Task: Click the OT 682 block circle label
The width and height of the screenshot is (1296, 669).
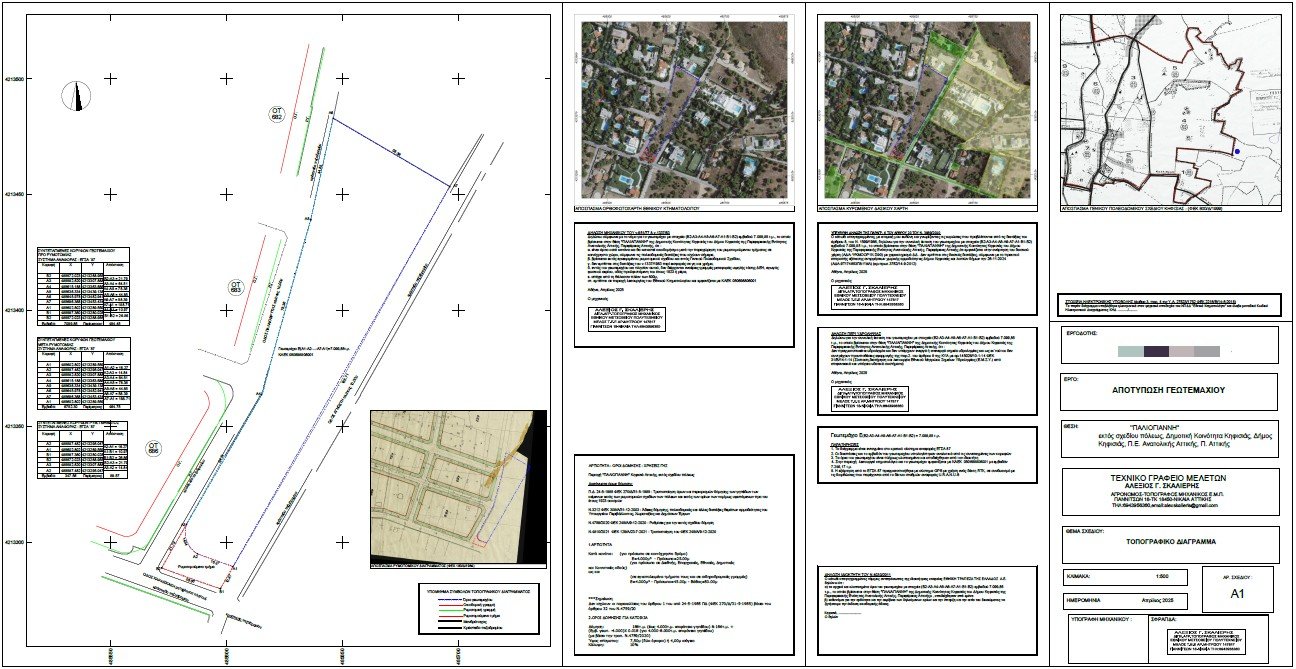Action: (x=278, y=113)
